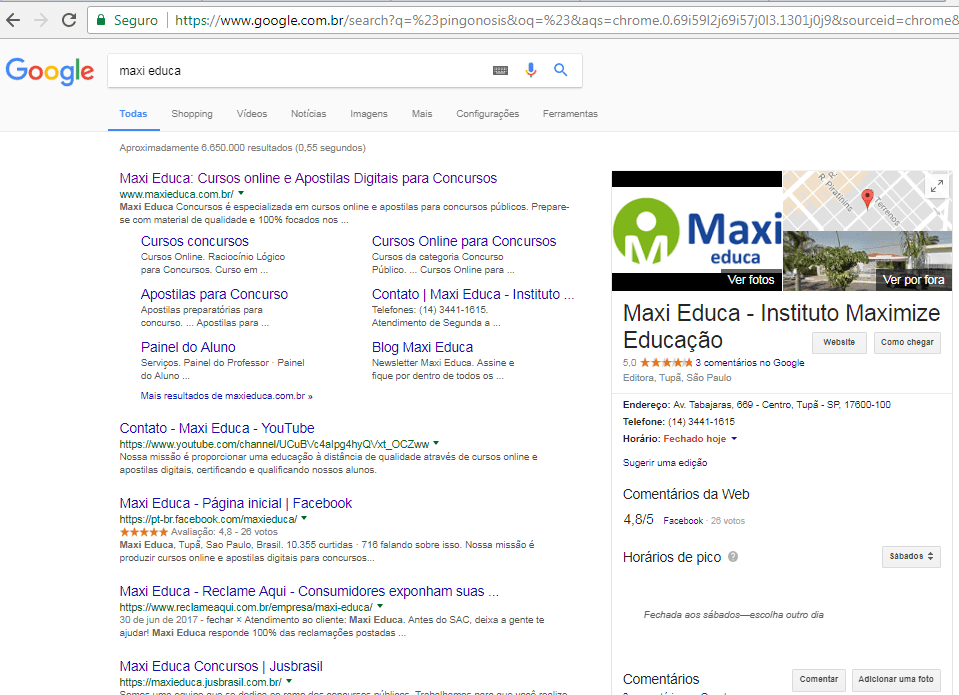Expand the arrow next to www.maxieduca.com.br/
Image resolution: width=959 pixels, height=695 pixels.
pyautogui.click(x=241, y=193)
